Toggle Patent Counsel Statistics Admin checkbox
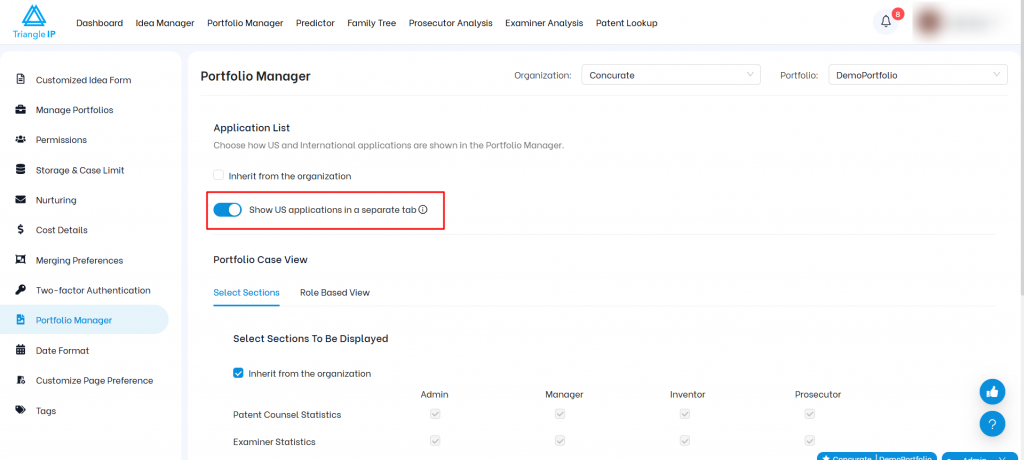The height and width of the screenshot is (460, 1024). click(435, 414)
